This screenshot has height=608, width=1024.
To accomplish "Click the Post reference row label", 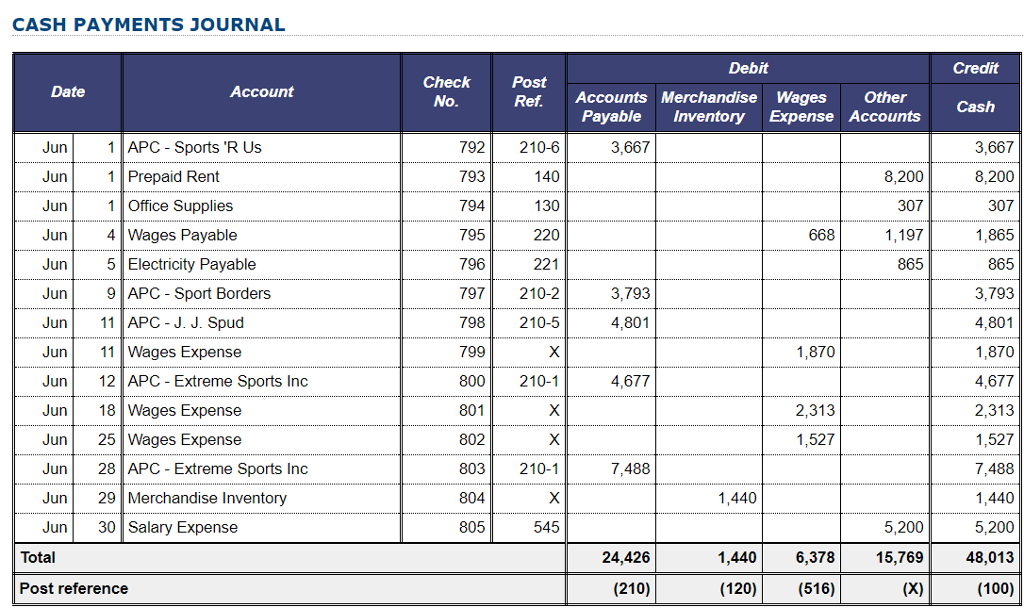I will [74, 589].
